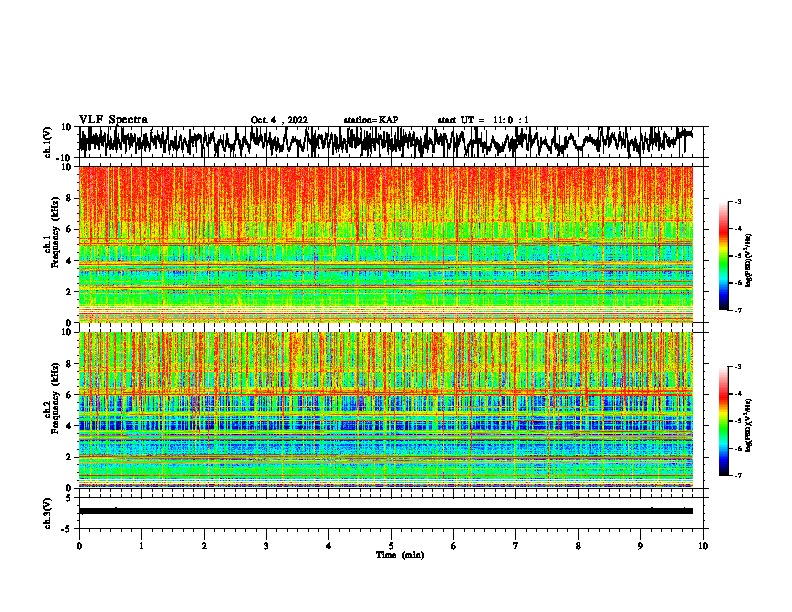Click the "-7" tick on ch.2 color bar
This screenshot has width=792, height=612.
[737, 475]
